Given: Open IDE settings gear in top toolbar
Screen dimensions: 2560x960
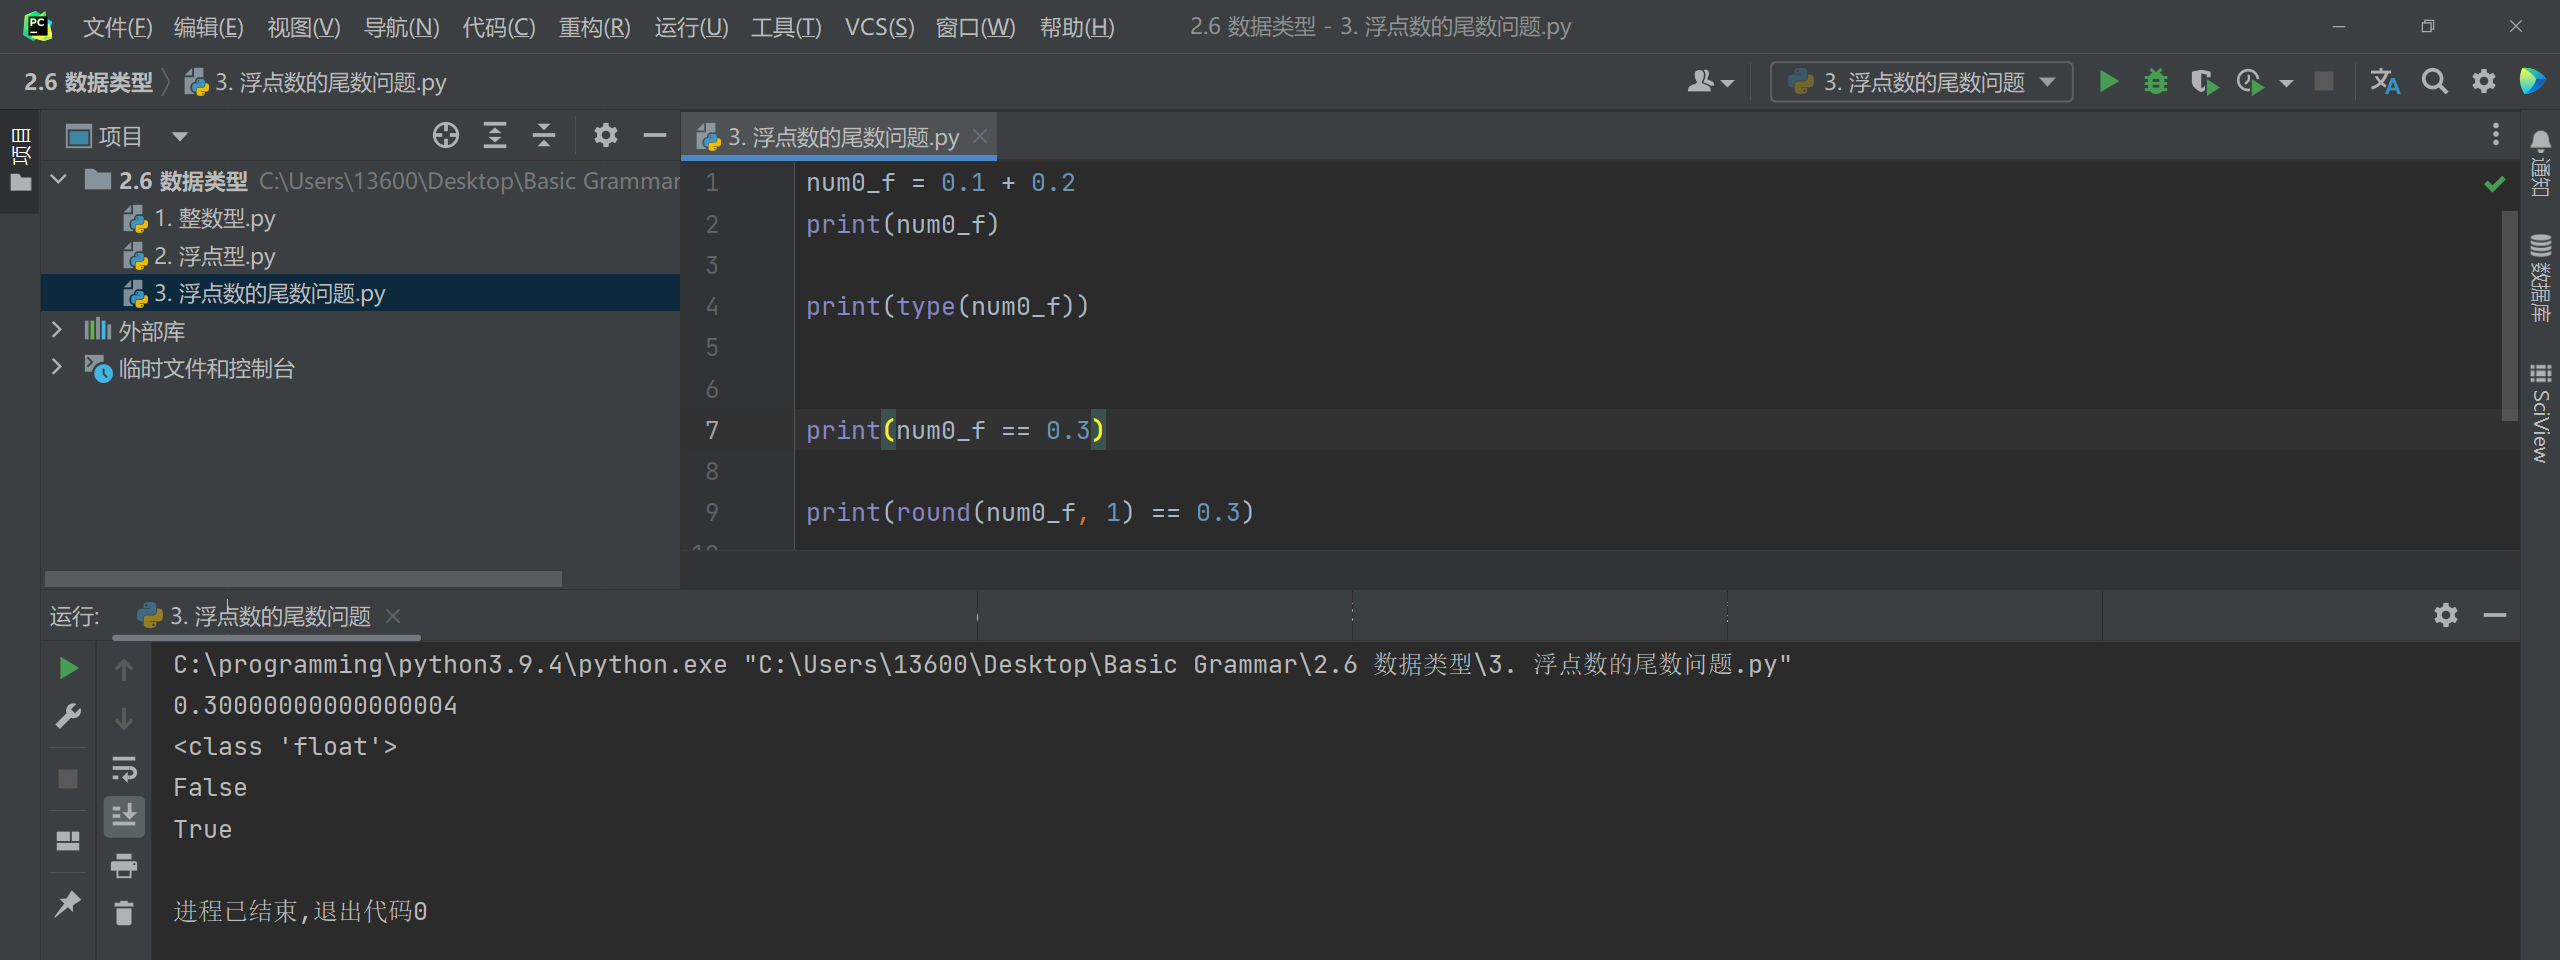Looking at the screenshot, I should 2483,82.
